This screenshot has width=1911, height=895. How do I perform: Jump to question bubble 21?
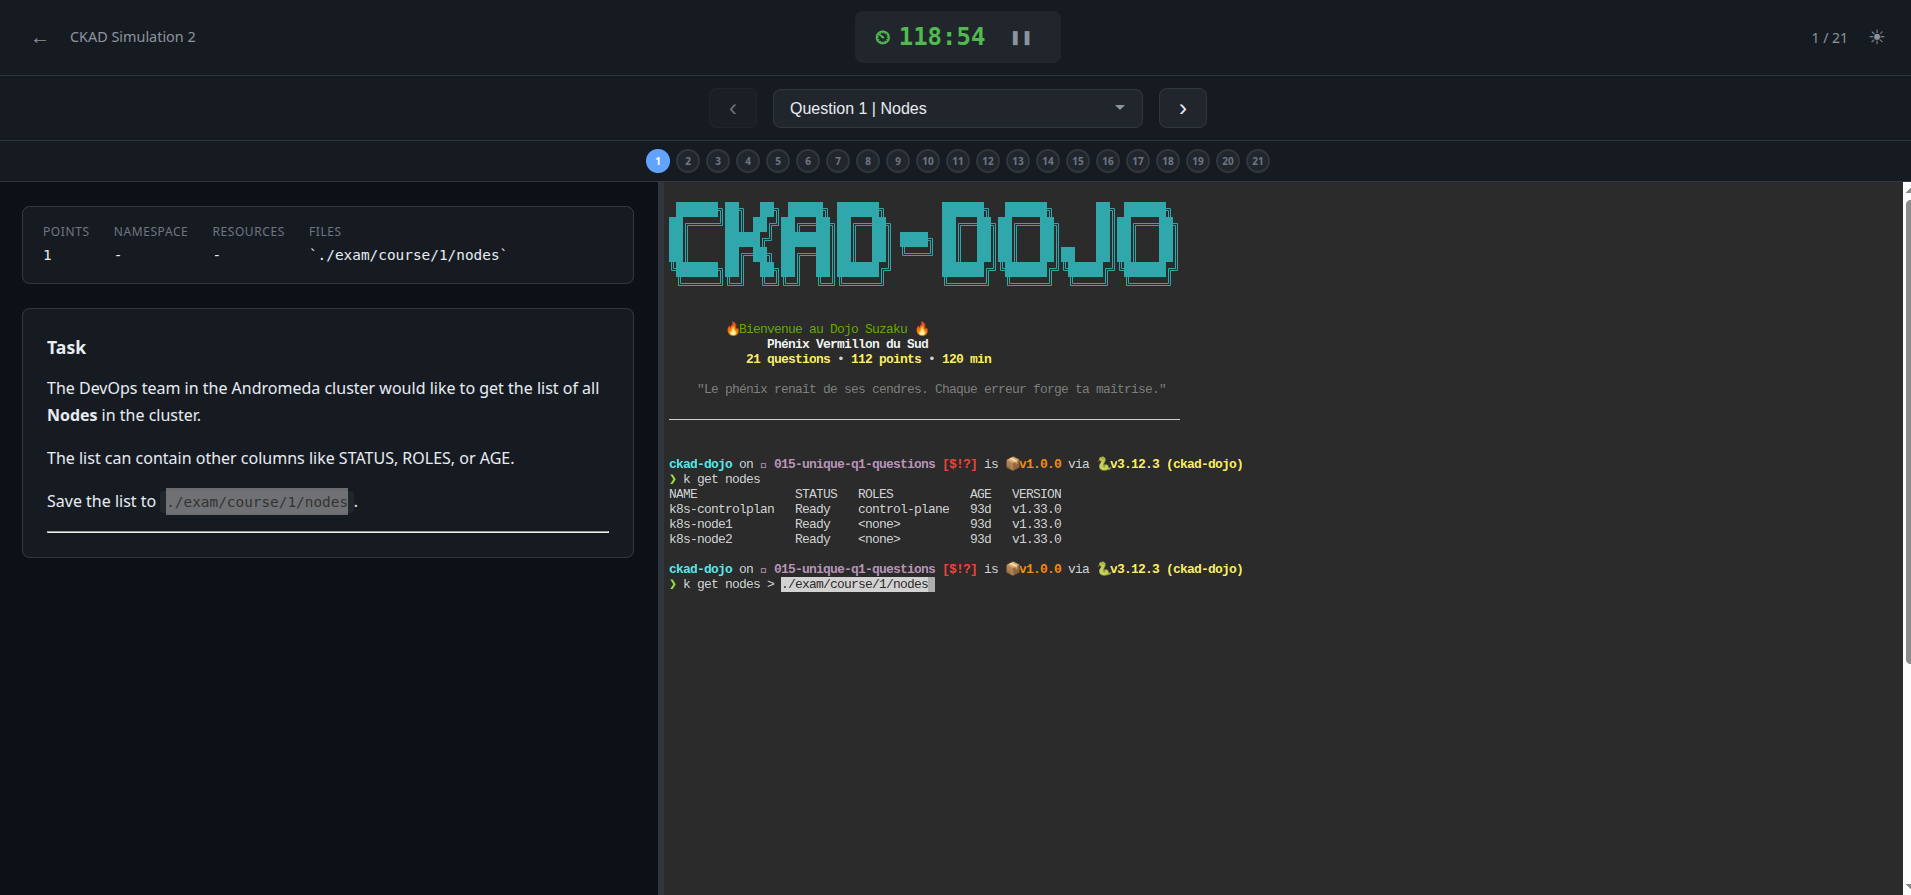pos(1258,161)
